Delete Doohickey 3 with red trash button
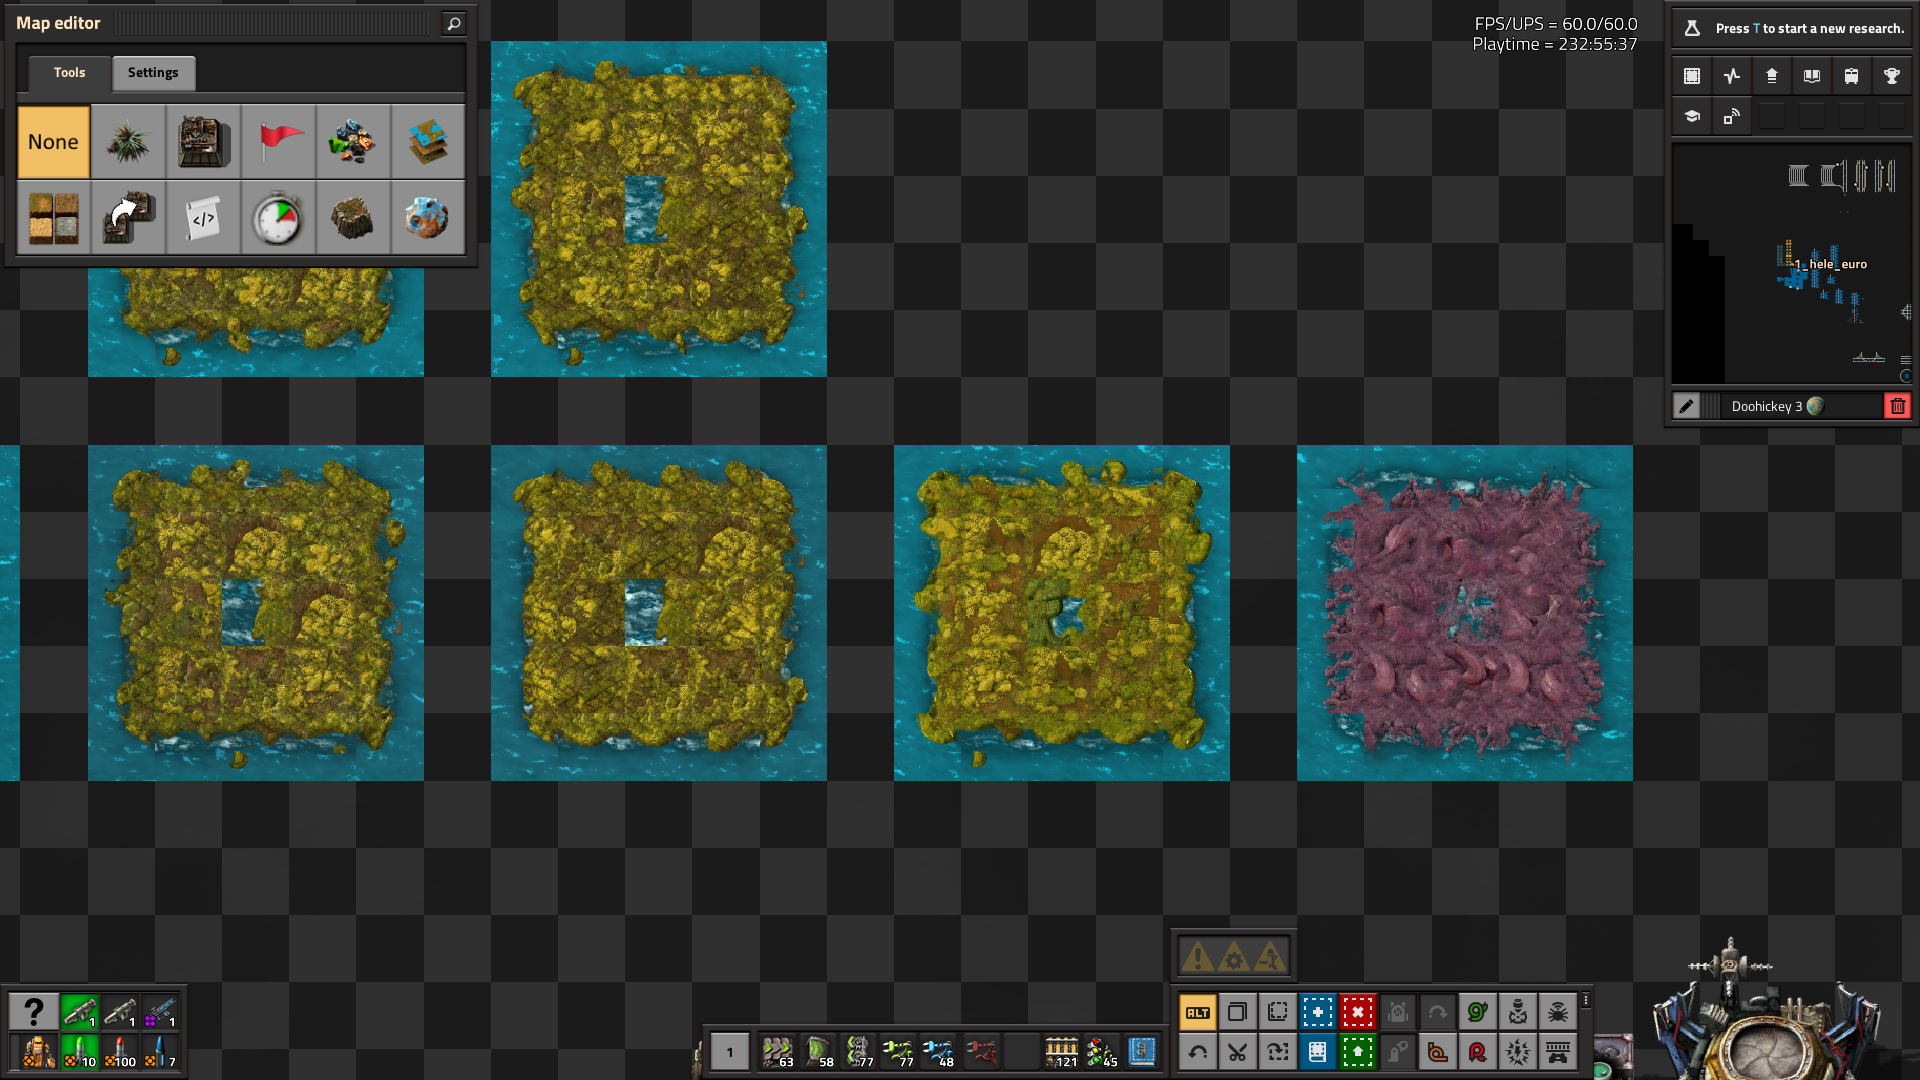This screenshot has height=1080, width=1920. point(1897,406)
